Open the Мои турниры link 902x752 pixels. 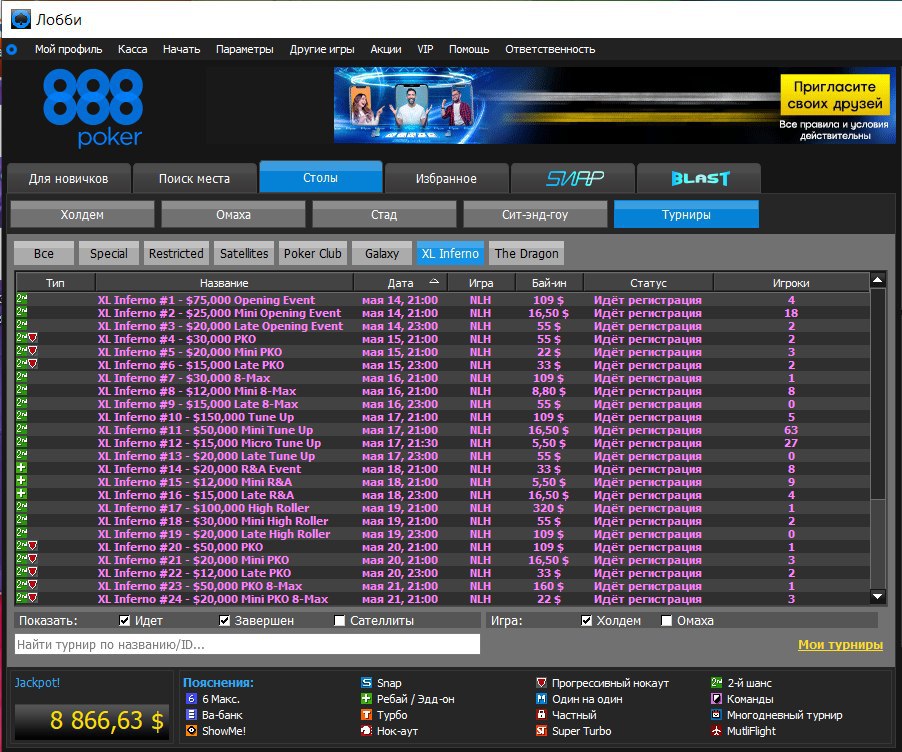pos(840,645)
